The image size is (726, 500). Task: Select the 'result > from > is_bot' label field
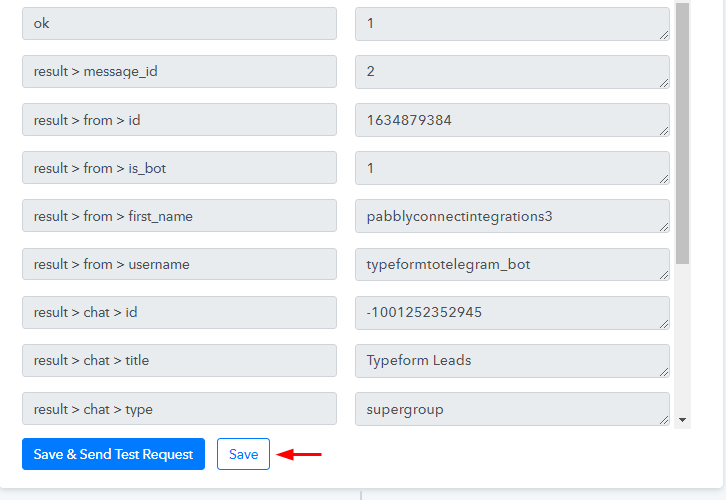coord(179,168)
